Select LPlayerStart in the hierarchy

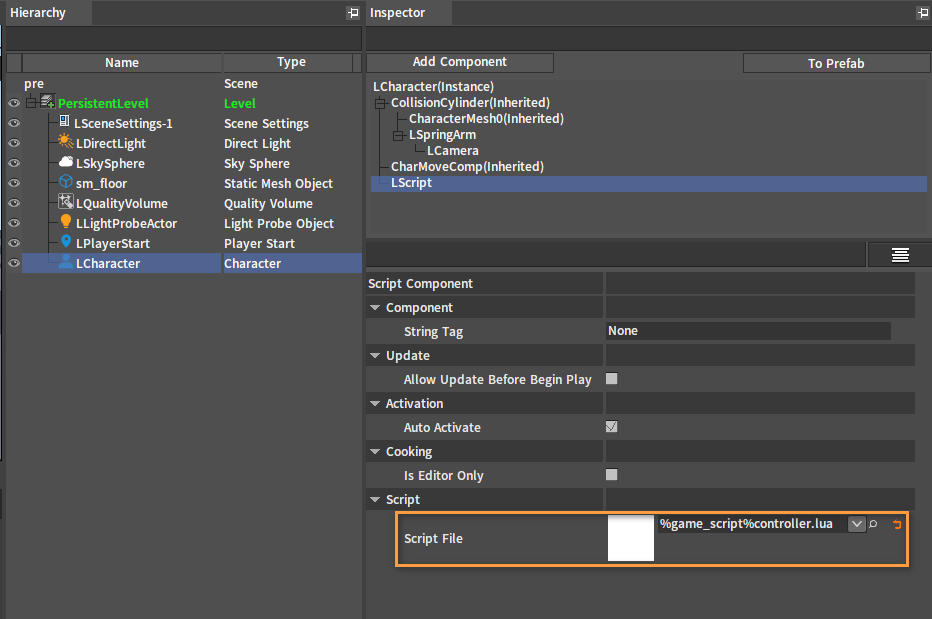pos(113,244)
